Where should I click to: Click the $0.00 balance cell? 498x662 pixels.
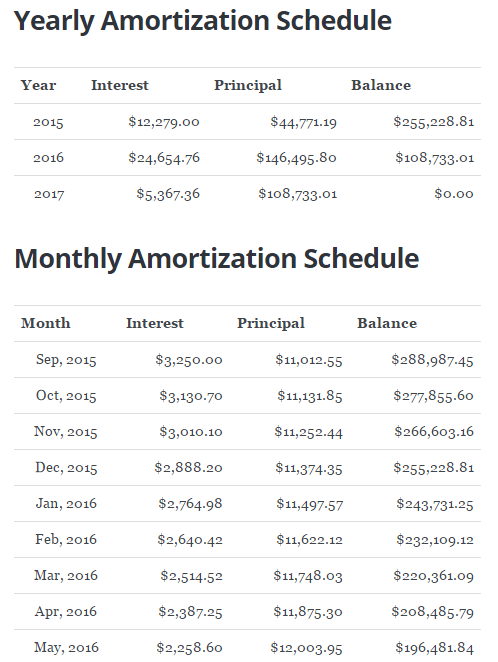[454, 194]
